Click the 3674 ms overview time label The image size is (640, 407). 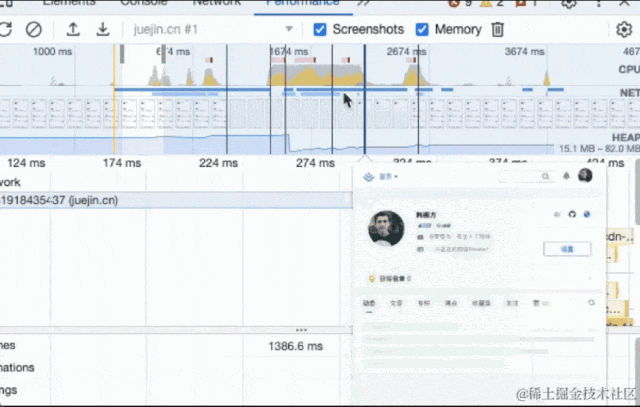(x=524, y=51)
